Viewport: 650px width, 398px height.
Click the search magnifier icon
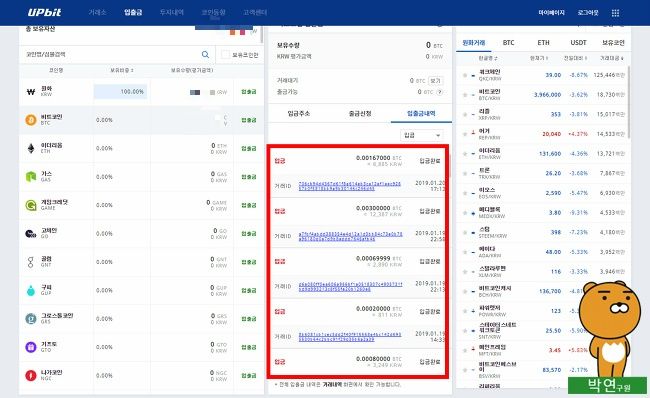point(205,54)
